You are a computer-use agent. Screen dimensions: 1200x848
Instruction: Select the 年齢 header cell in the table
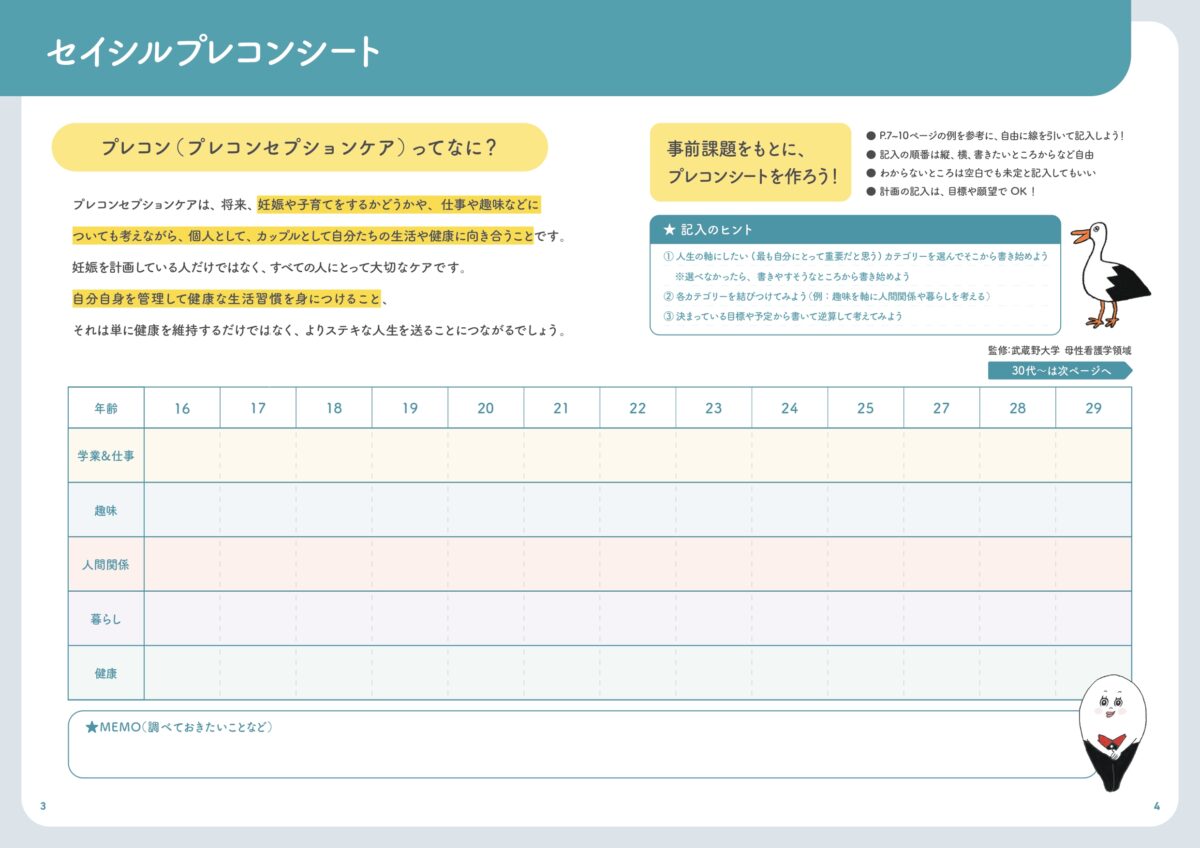[104, 408]
